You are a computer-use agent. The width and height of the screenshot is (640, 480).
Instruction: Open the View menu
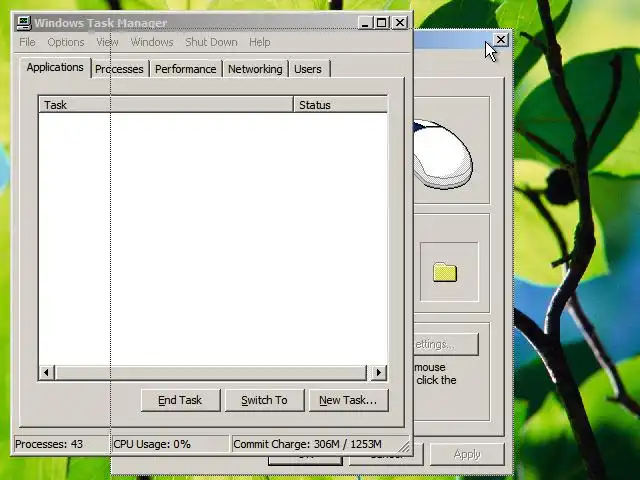[x=107, y=42]
